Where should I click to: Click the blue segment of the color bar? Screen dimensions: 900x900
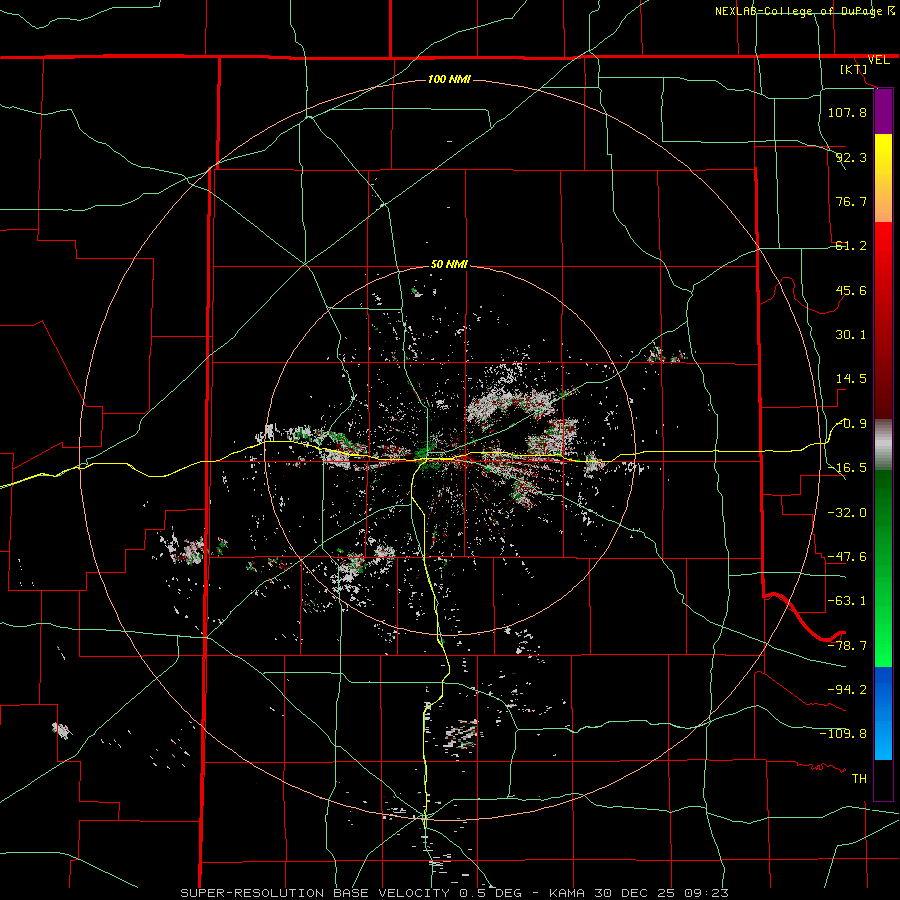[x=883, y=713]
